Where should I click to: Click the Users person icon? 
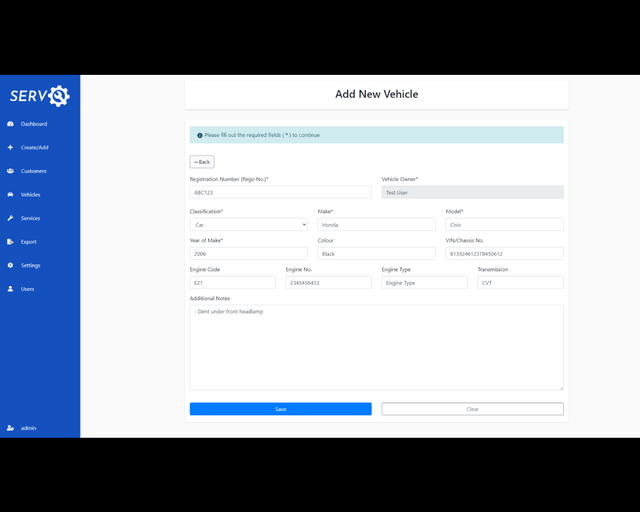coord(10,289)
